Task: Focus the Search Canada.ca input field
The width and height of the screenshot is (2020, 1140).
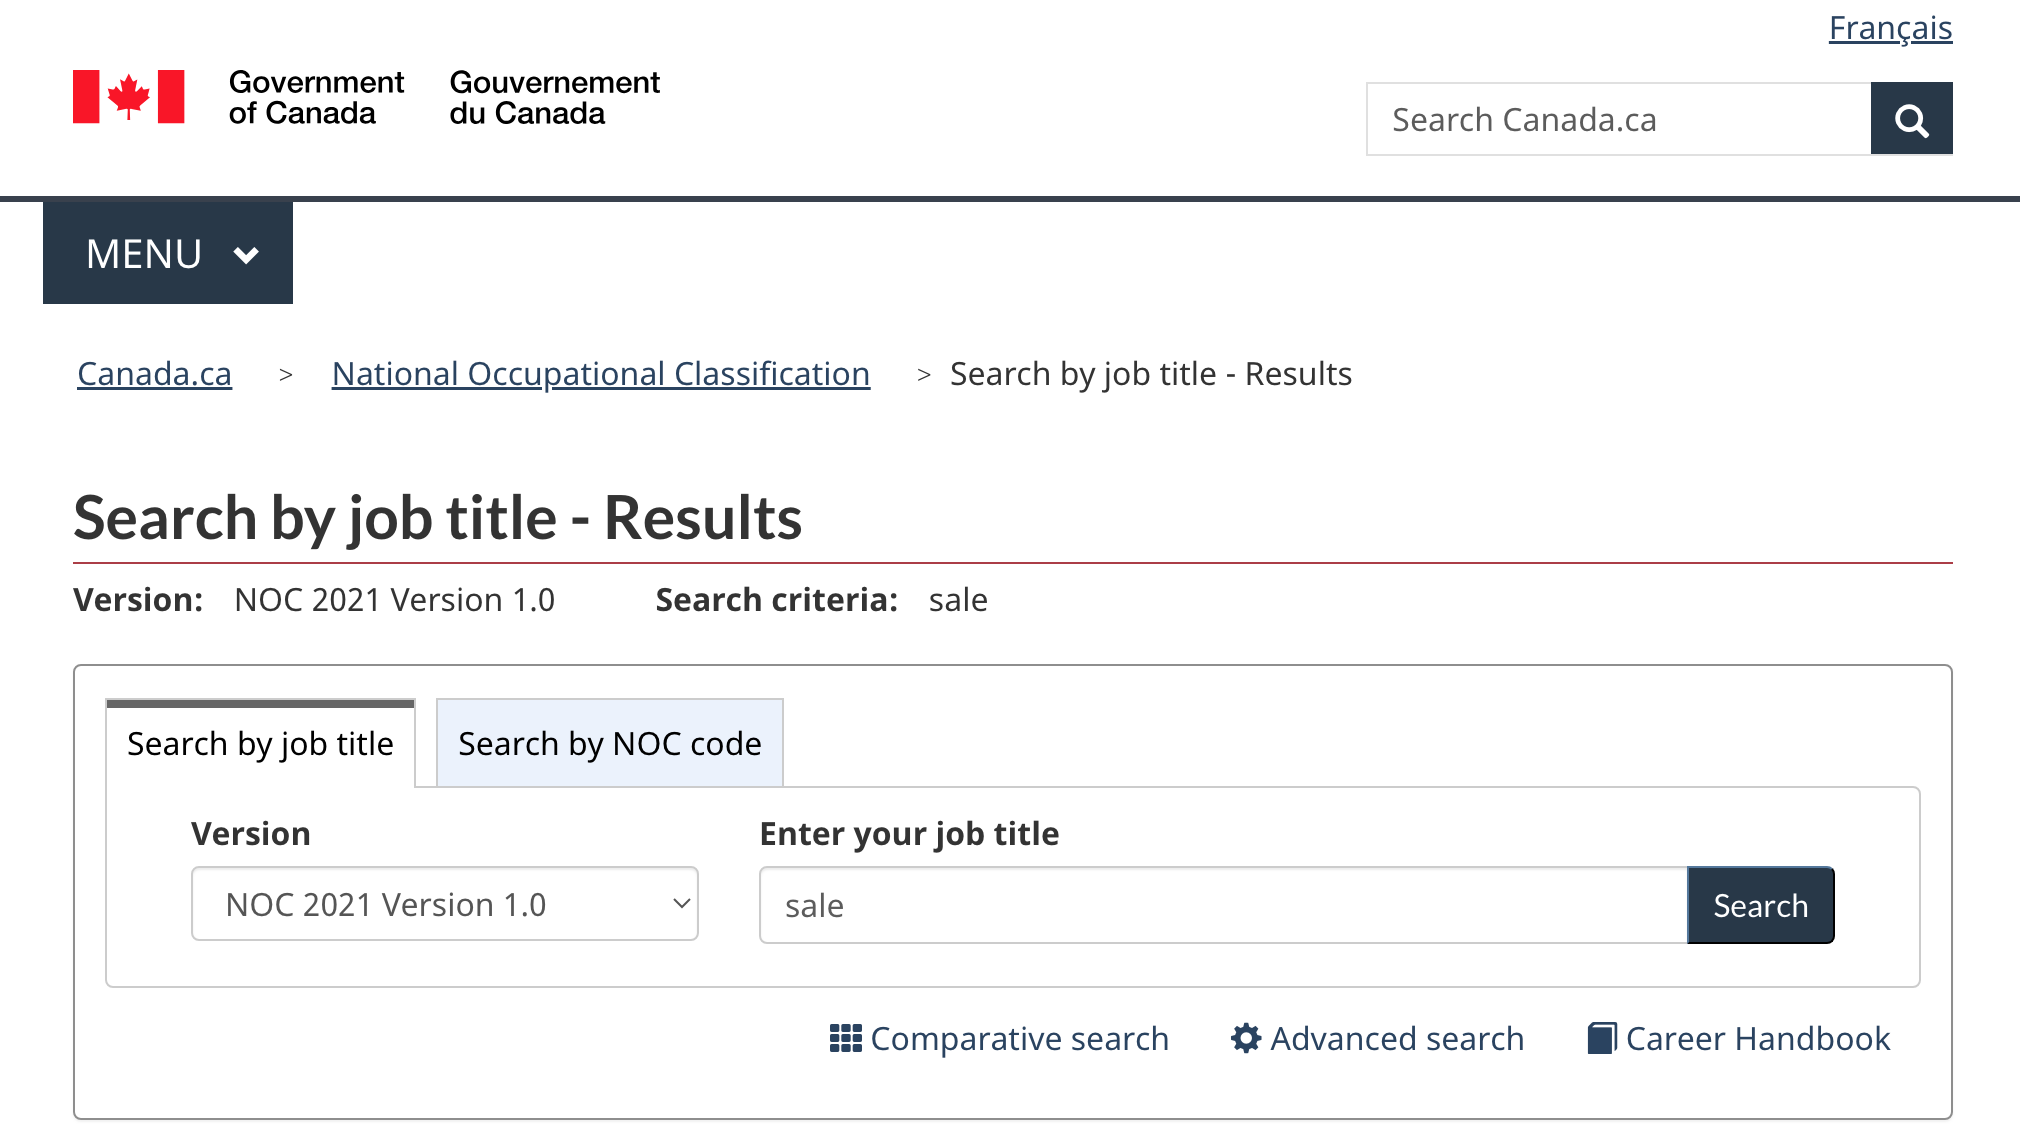Action: (1618, 119)
